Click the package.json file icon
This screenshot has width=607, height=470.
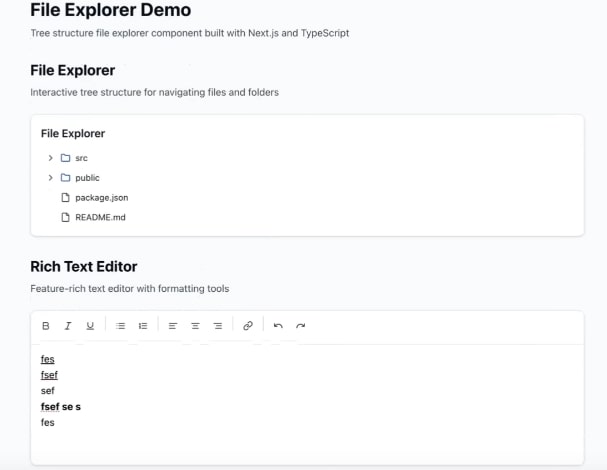pos(66,198)
